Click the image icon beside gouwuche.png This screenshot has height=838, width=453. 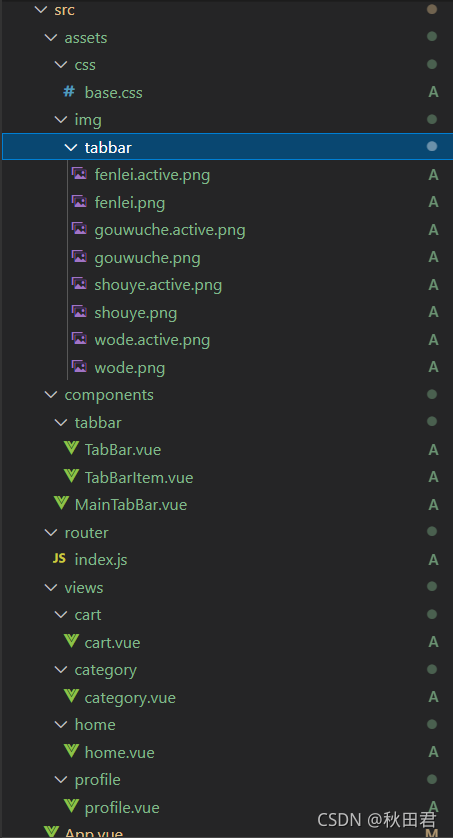(x=80, y=257)
